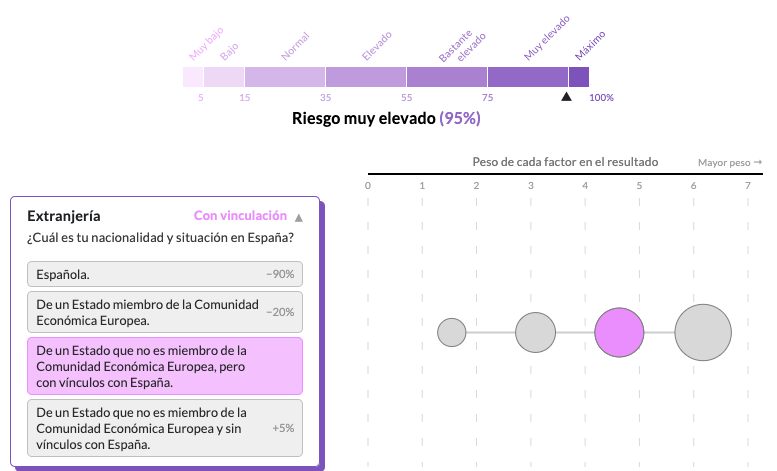
Task: Collapse the Extranjería card arrow
Action: [x=298, y=217]
